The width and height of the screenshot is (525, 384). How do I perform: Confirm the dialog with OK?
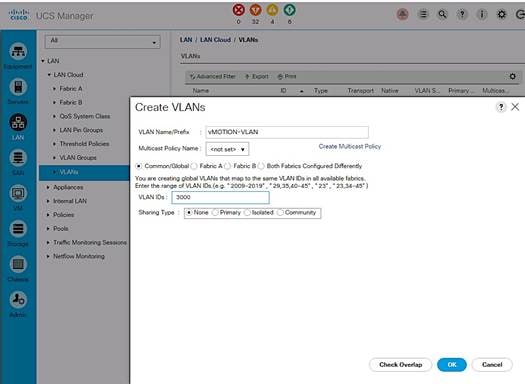452,365
